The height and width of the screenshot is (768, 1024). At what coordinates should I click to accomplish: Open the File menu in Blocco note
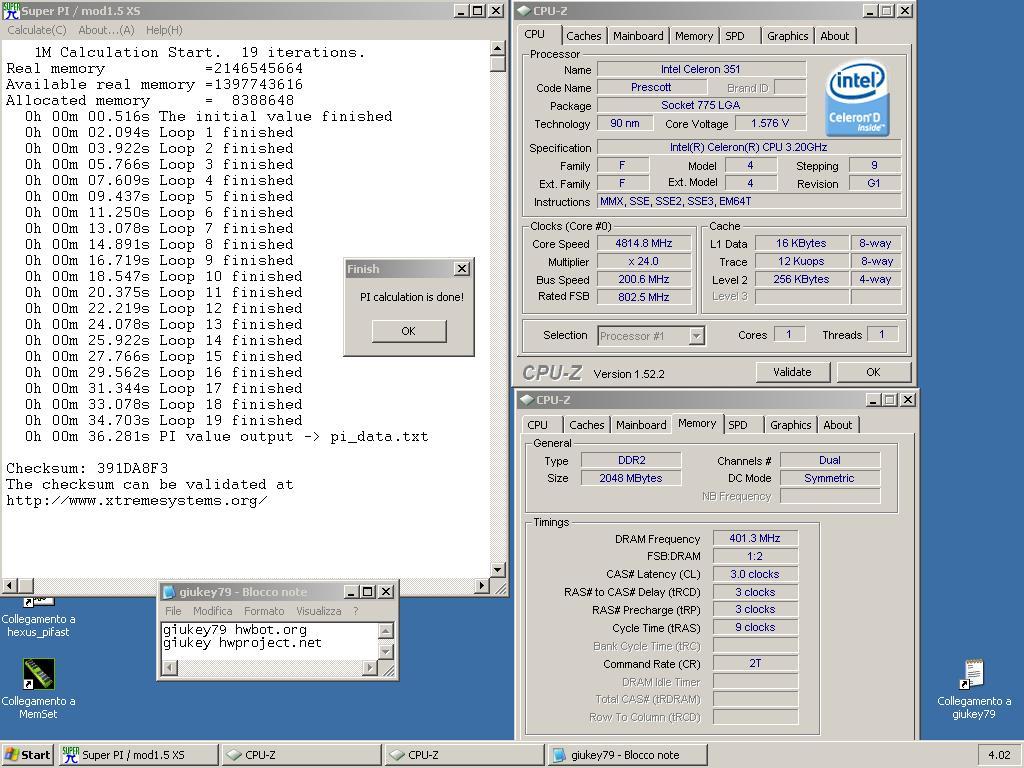pyautogui.click(x=173, y=611)
